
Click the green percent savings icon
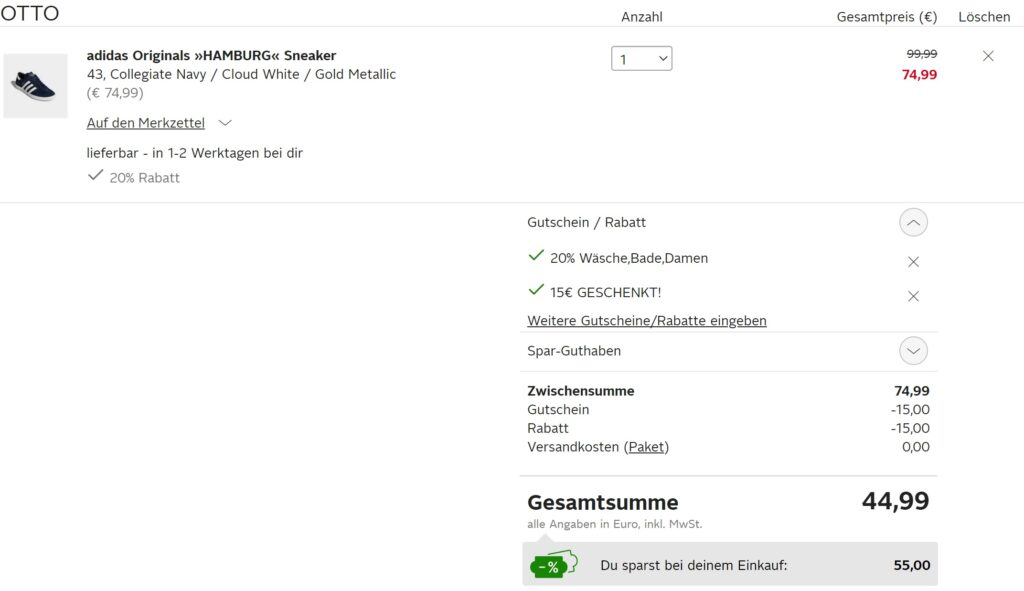click(554, 564)
